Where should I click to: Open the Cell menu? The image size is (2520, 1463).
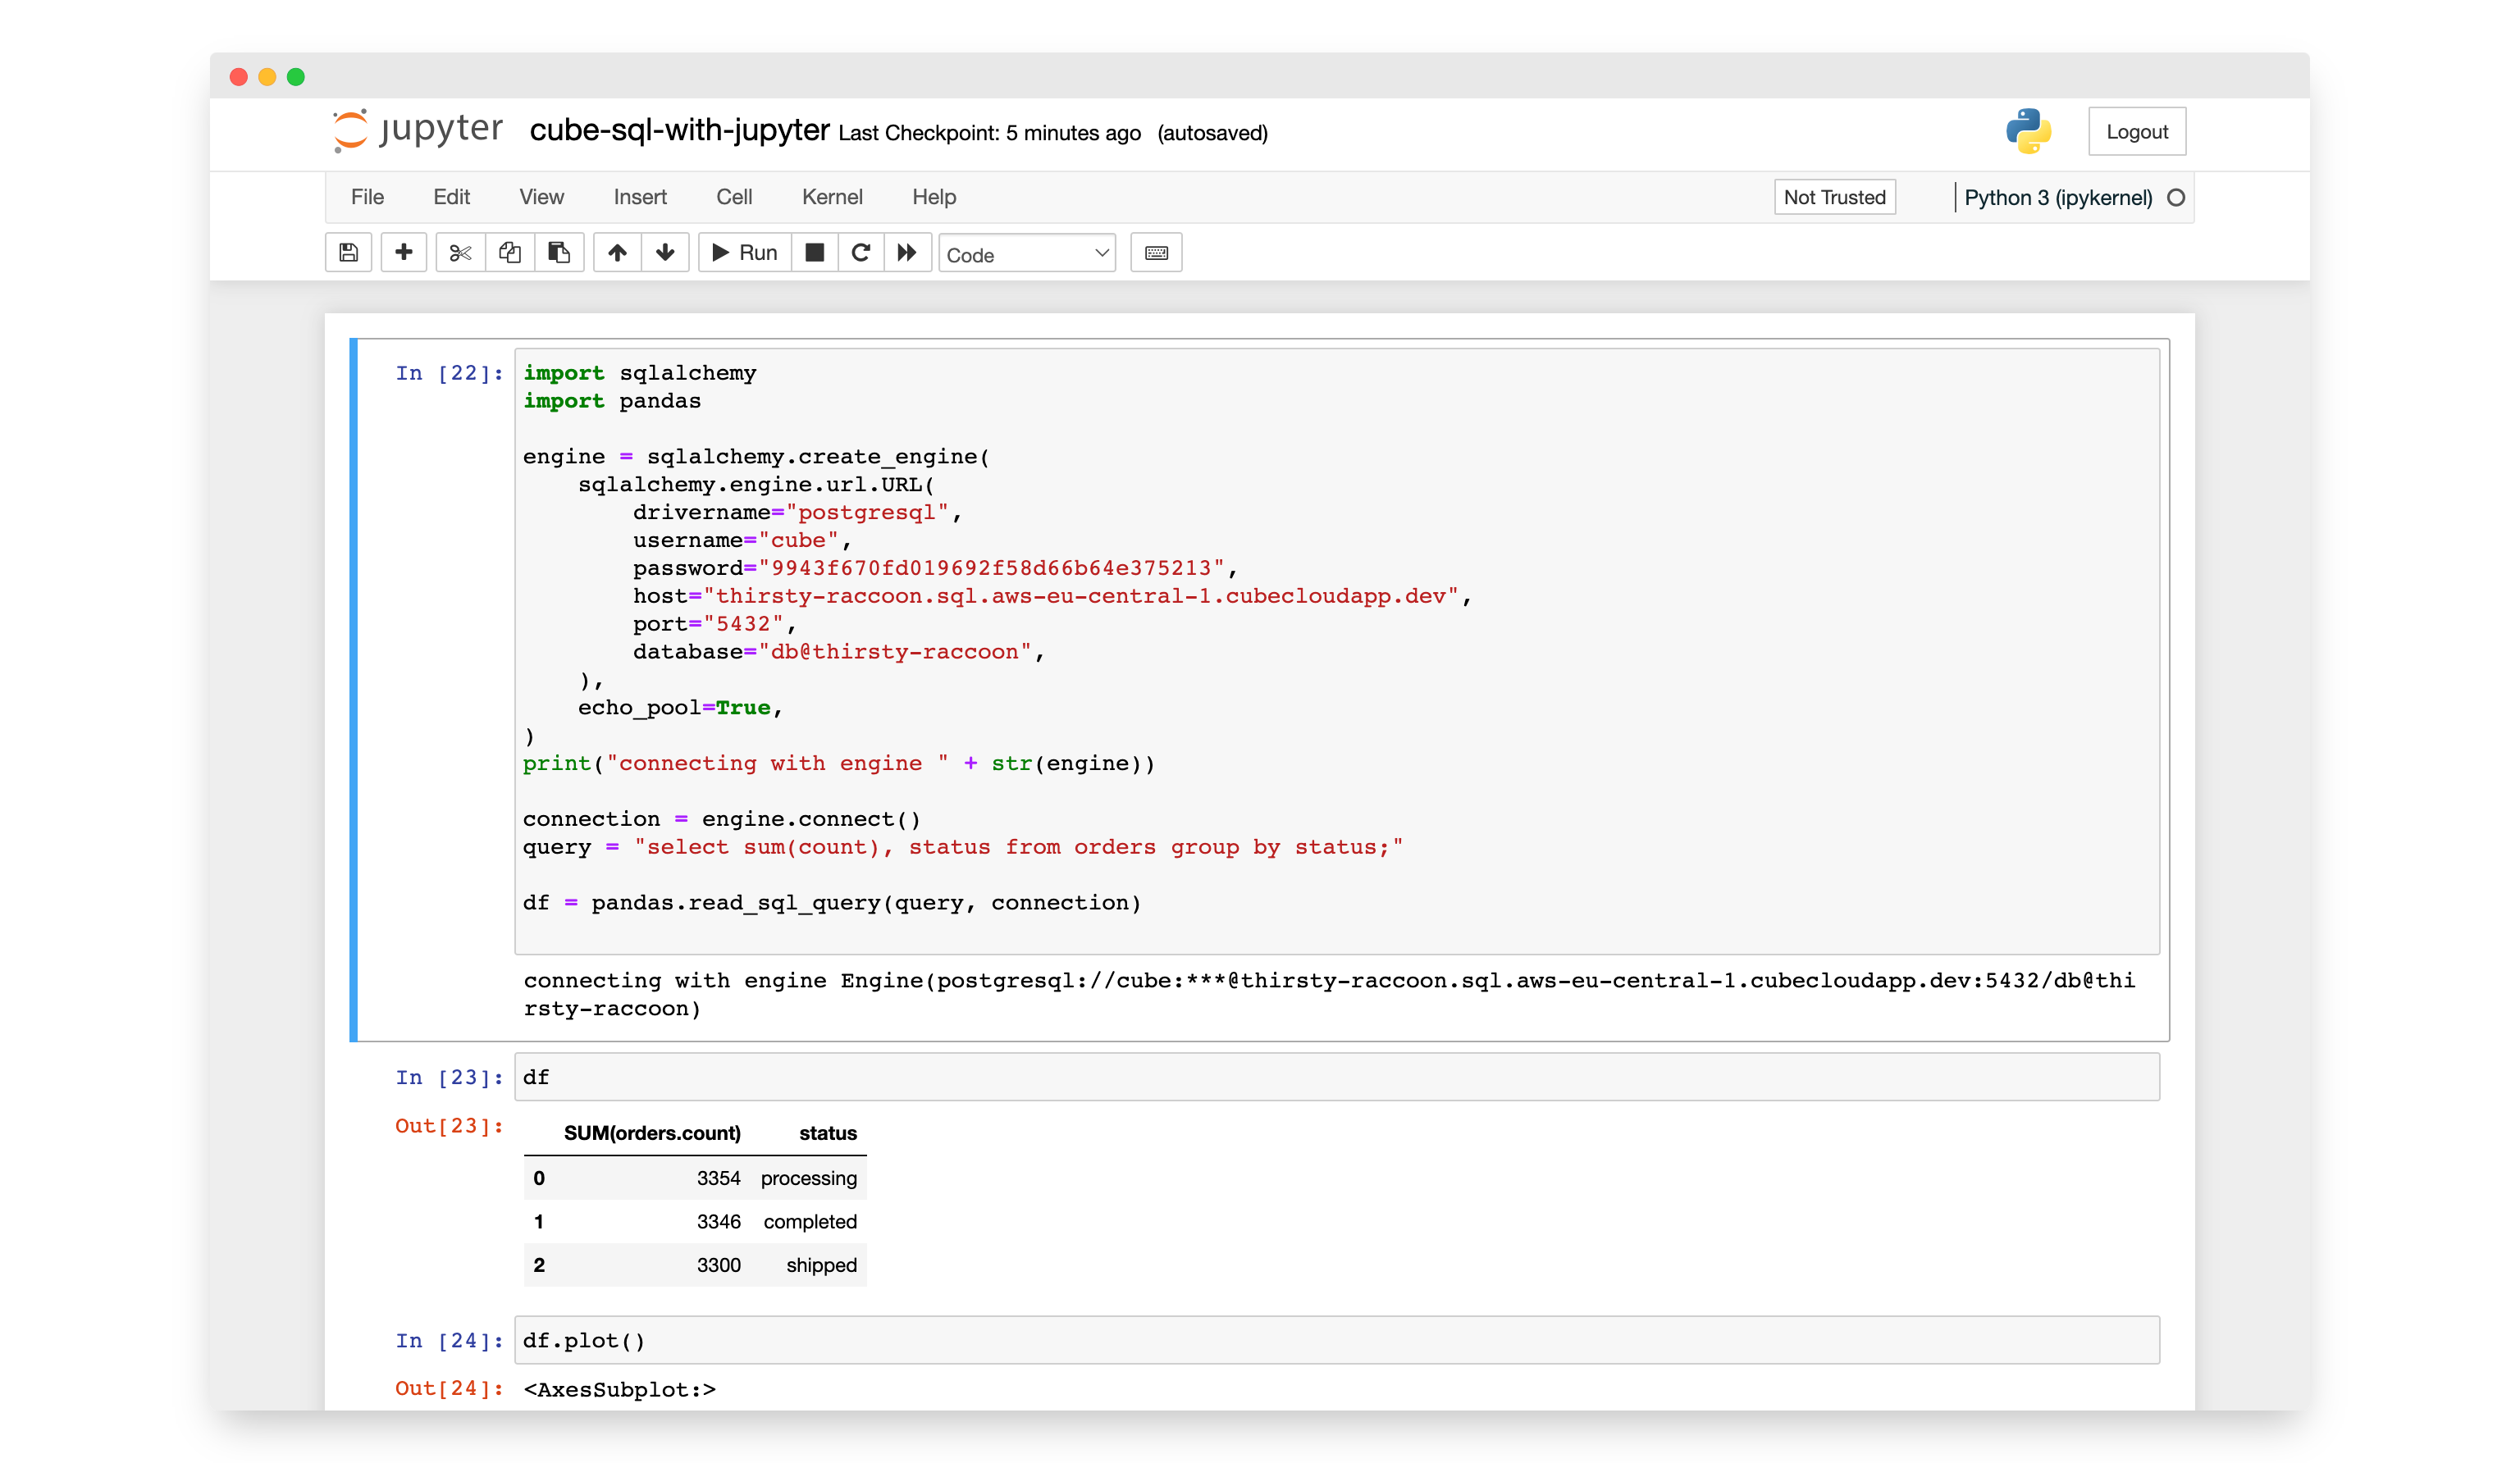click(734, 197)
